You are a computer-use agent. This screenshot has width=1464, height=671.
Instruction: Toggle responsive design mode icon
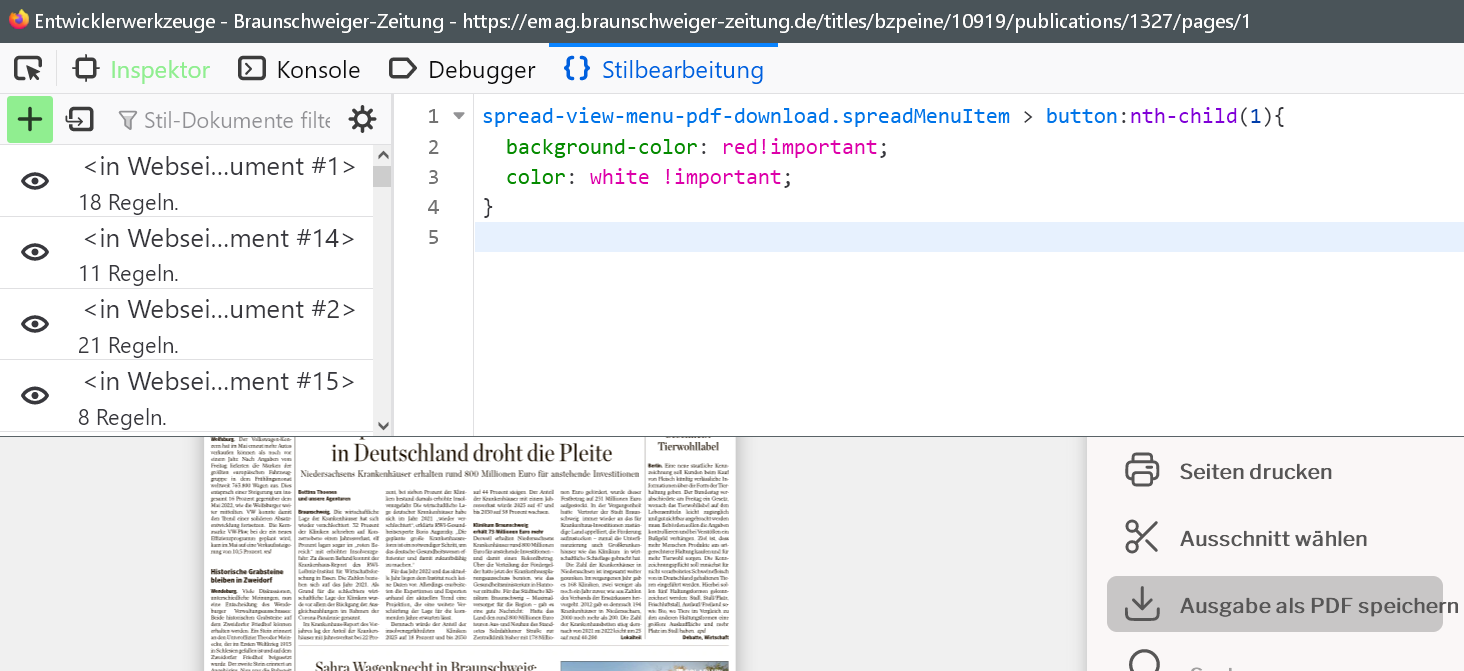(87, 69)
